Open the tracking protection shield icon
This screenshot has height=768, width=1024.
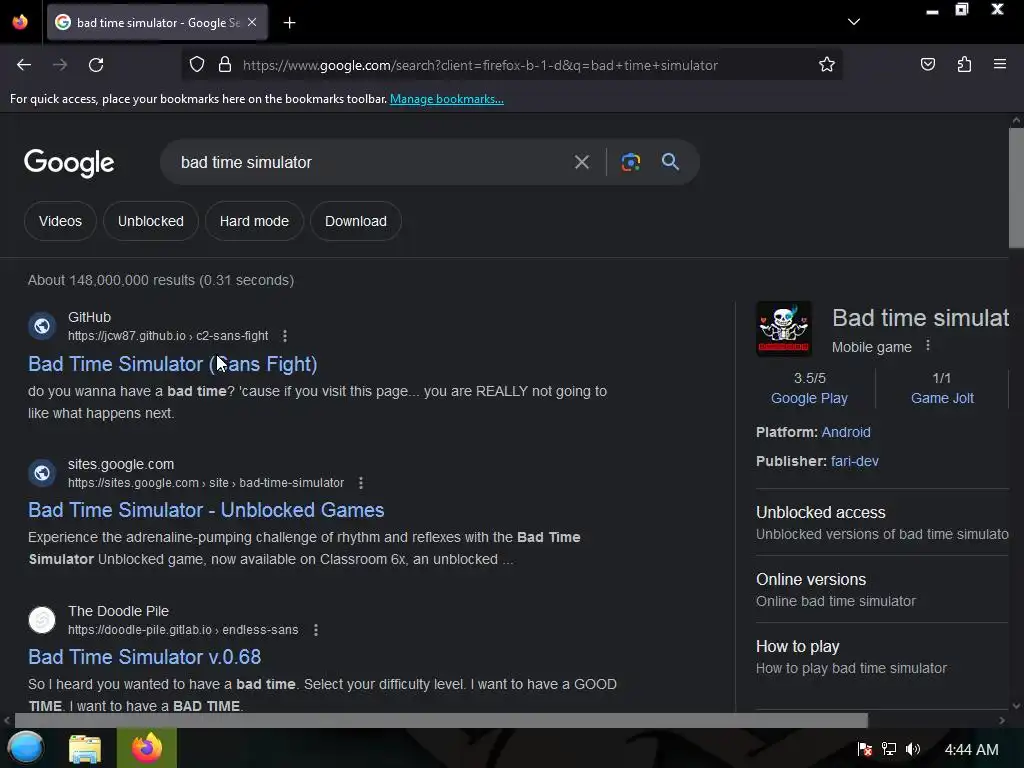point(197,65)
